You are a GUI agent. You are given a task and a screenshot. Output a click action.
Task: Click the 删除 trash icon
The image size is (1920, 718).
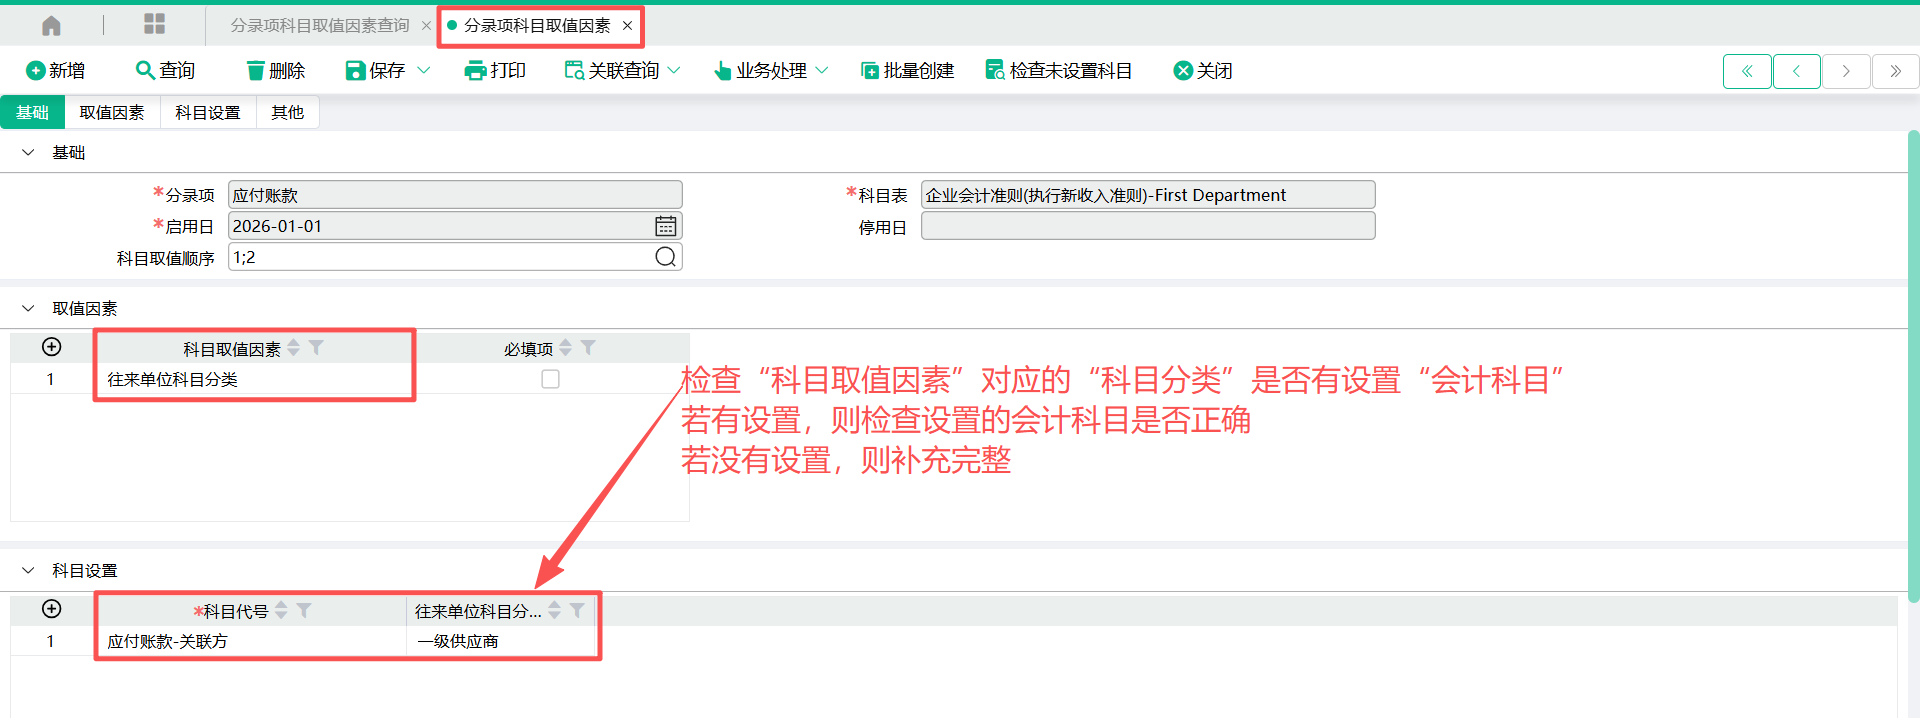click(256, 70)
